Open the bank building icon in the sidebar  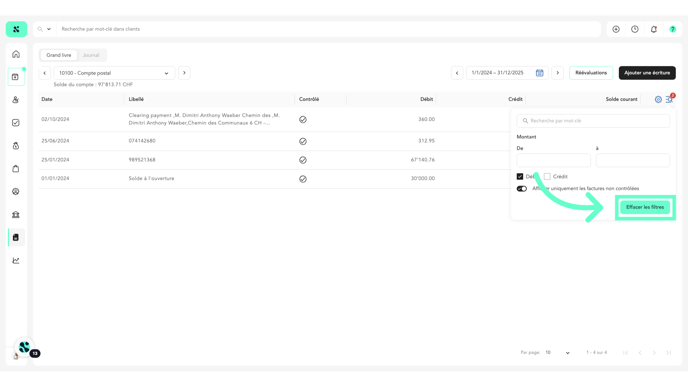pyautogui.click(x=16, y=215)
